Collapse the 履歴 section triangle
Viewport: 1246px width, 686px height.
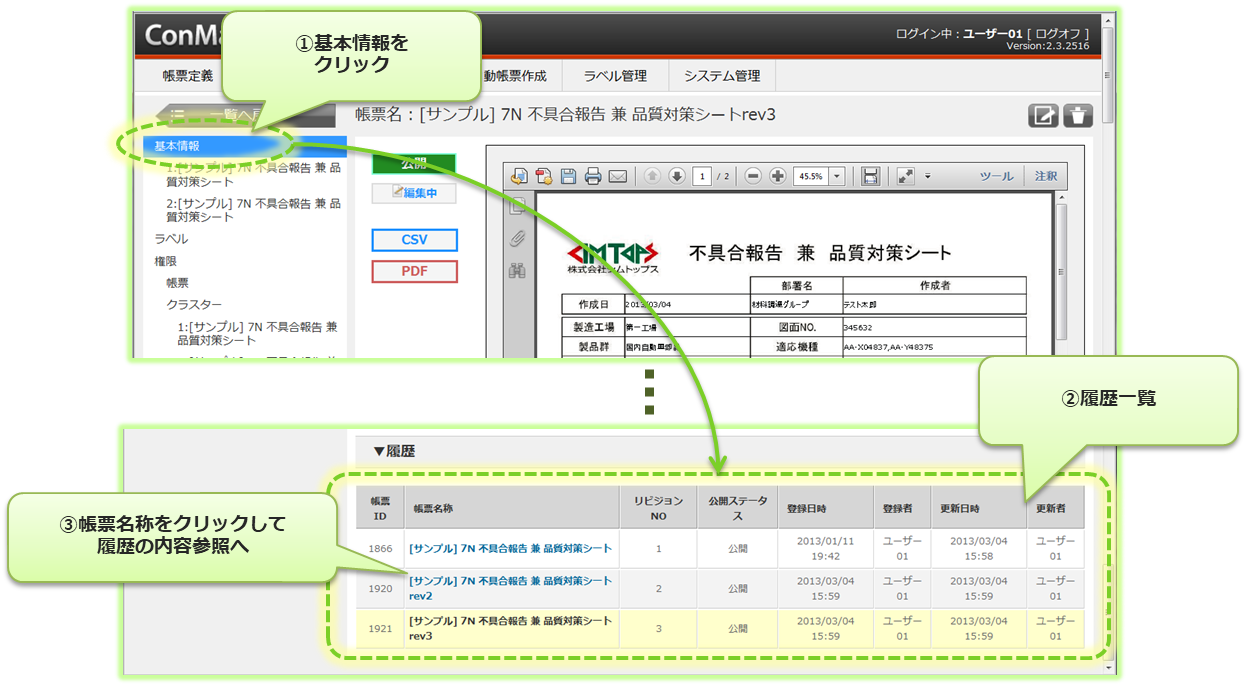(379, 451)
